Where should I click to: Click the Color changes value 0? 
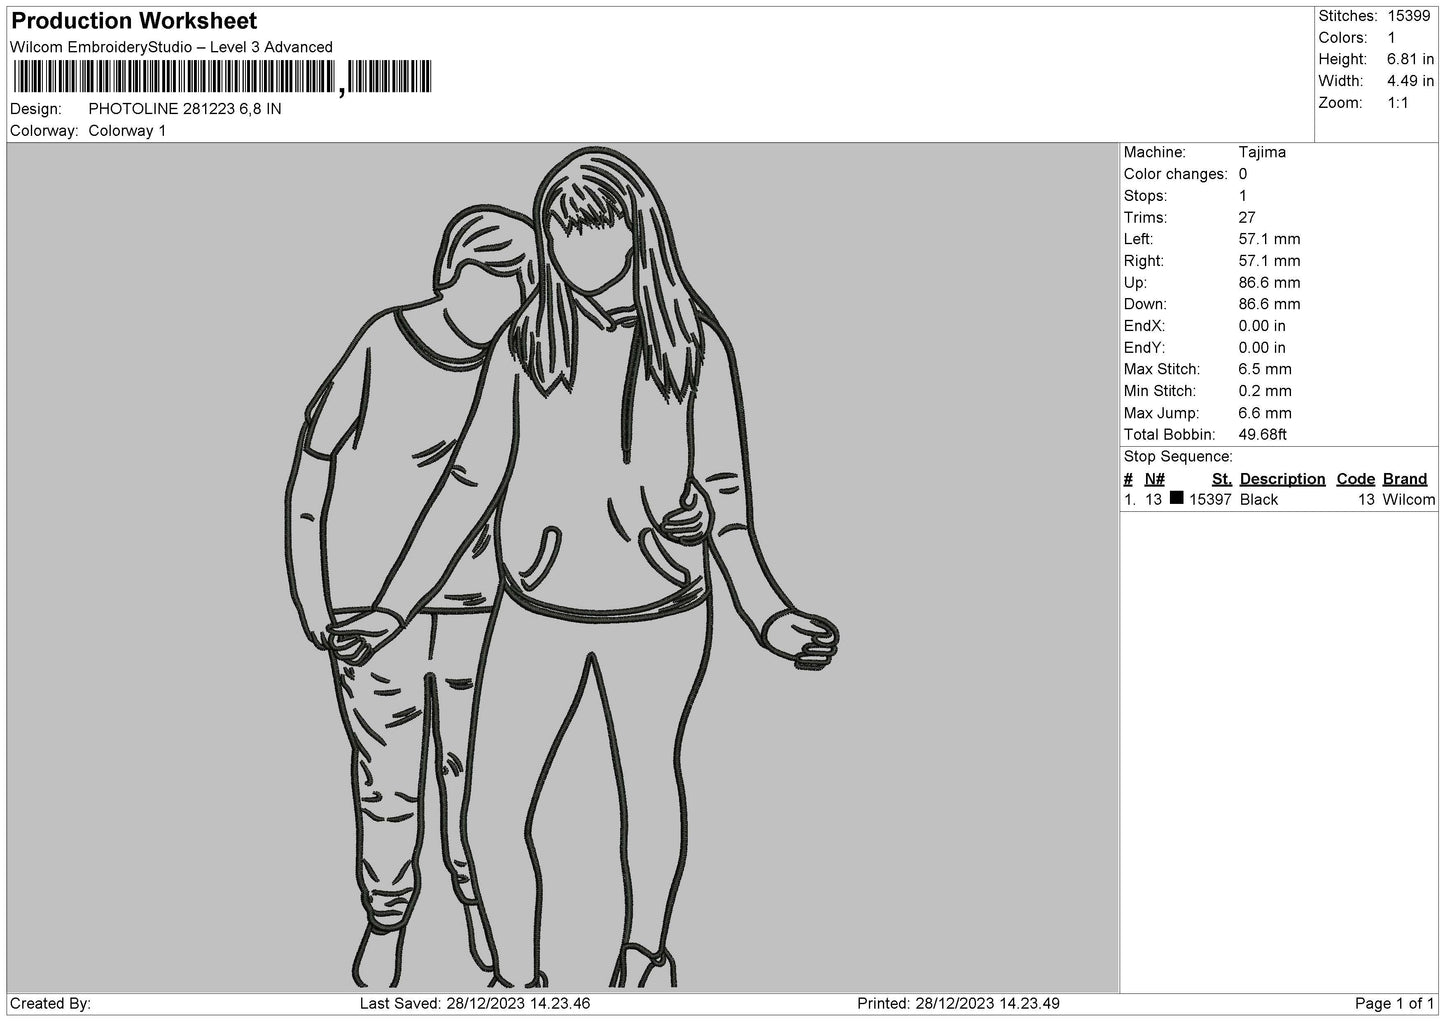[x=1243, y=174]
